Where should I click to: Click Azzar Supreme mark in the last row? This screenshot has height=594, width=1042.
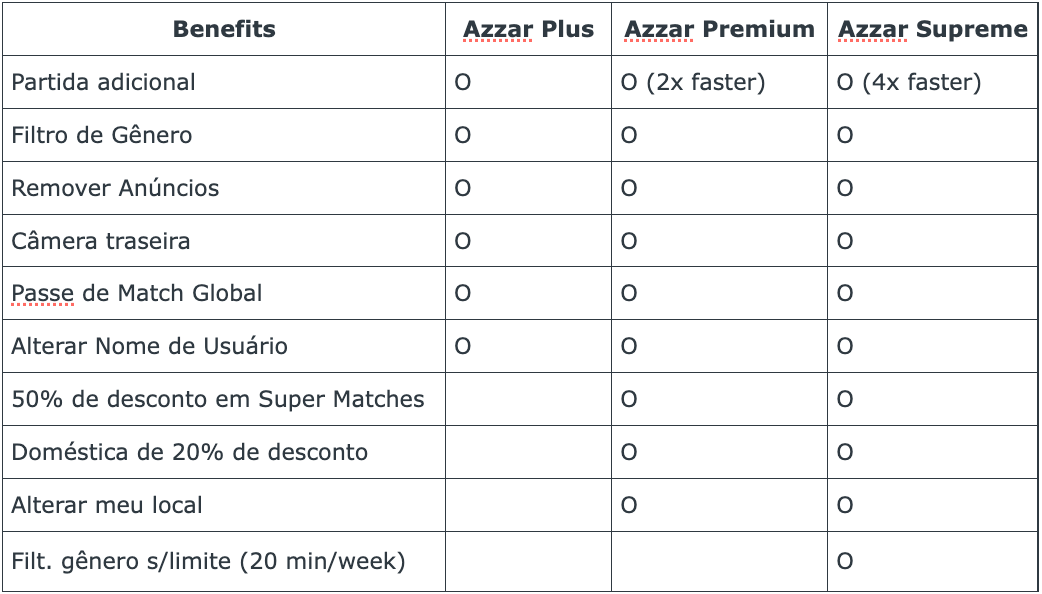click(x=845, y=562)
